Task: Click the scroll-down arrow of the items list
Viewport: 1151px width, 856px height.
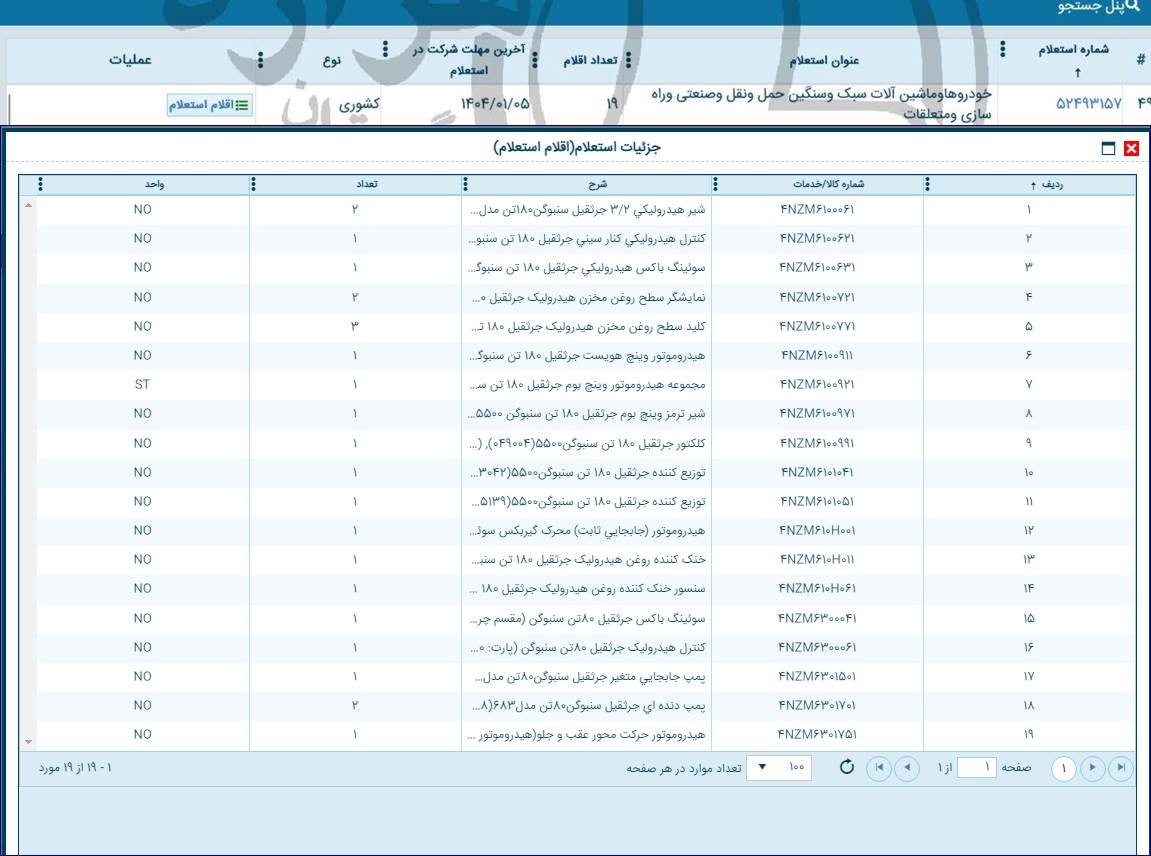Action: coord(28,741)
